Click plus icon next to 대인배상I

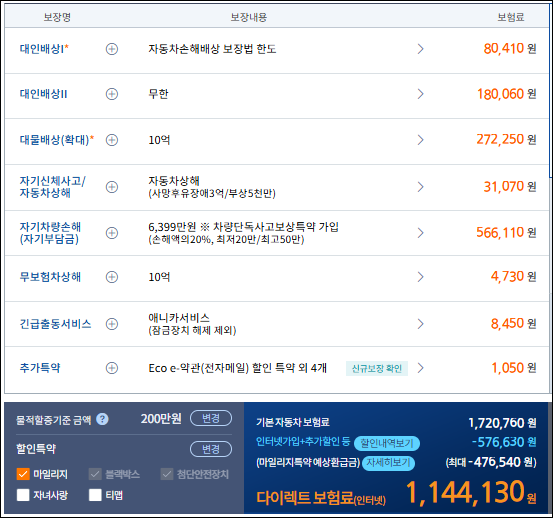(112, 49)
